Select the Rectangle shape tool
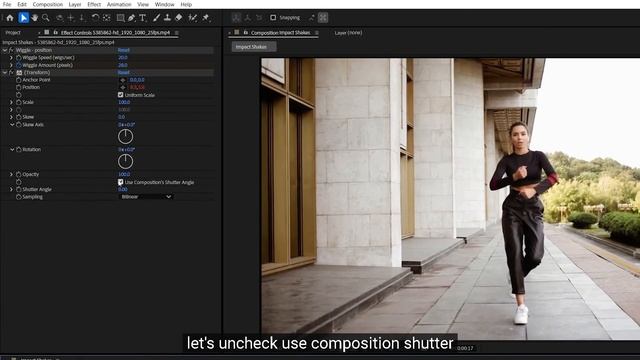The width and height of the screenshot is (640, 360). [120, 18]
